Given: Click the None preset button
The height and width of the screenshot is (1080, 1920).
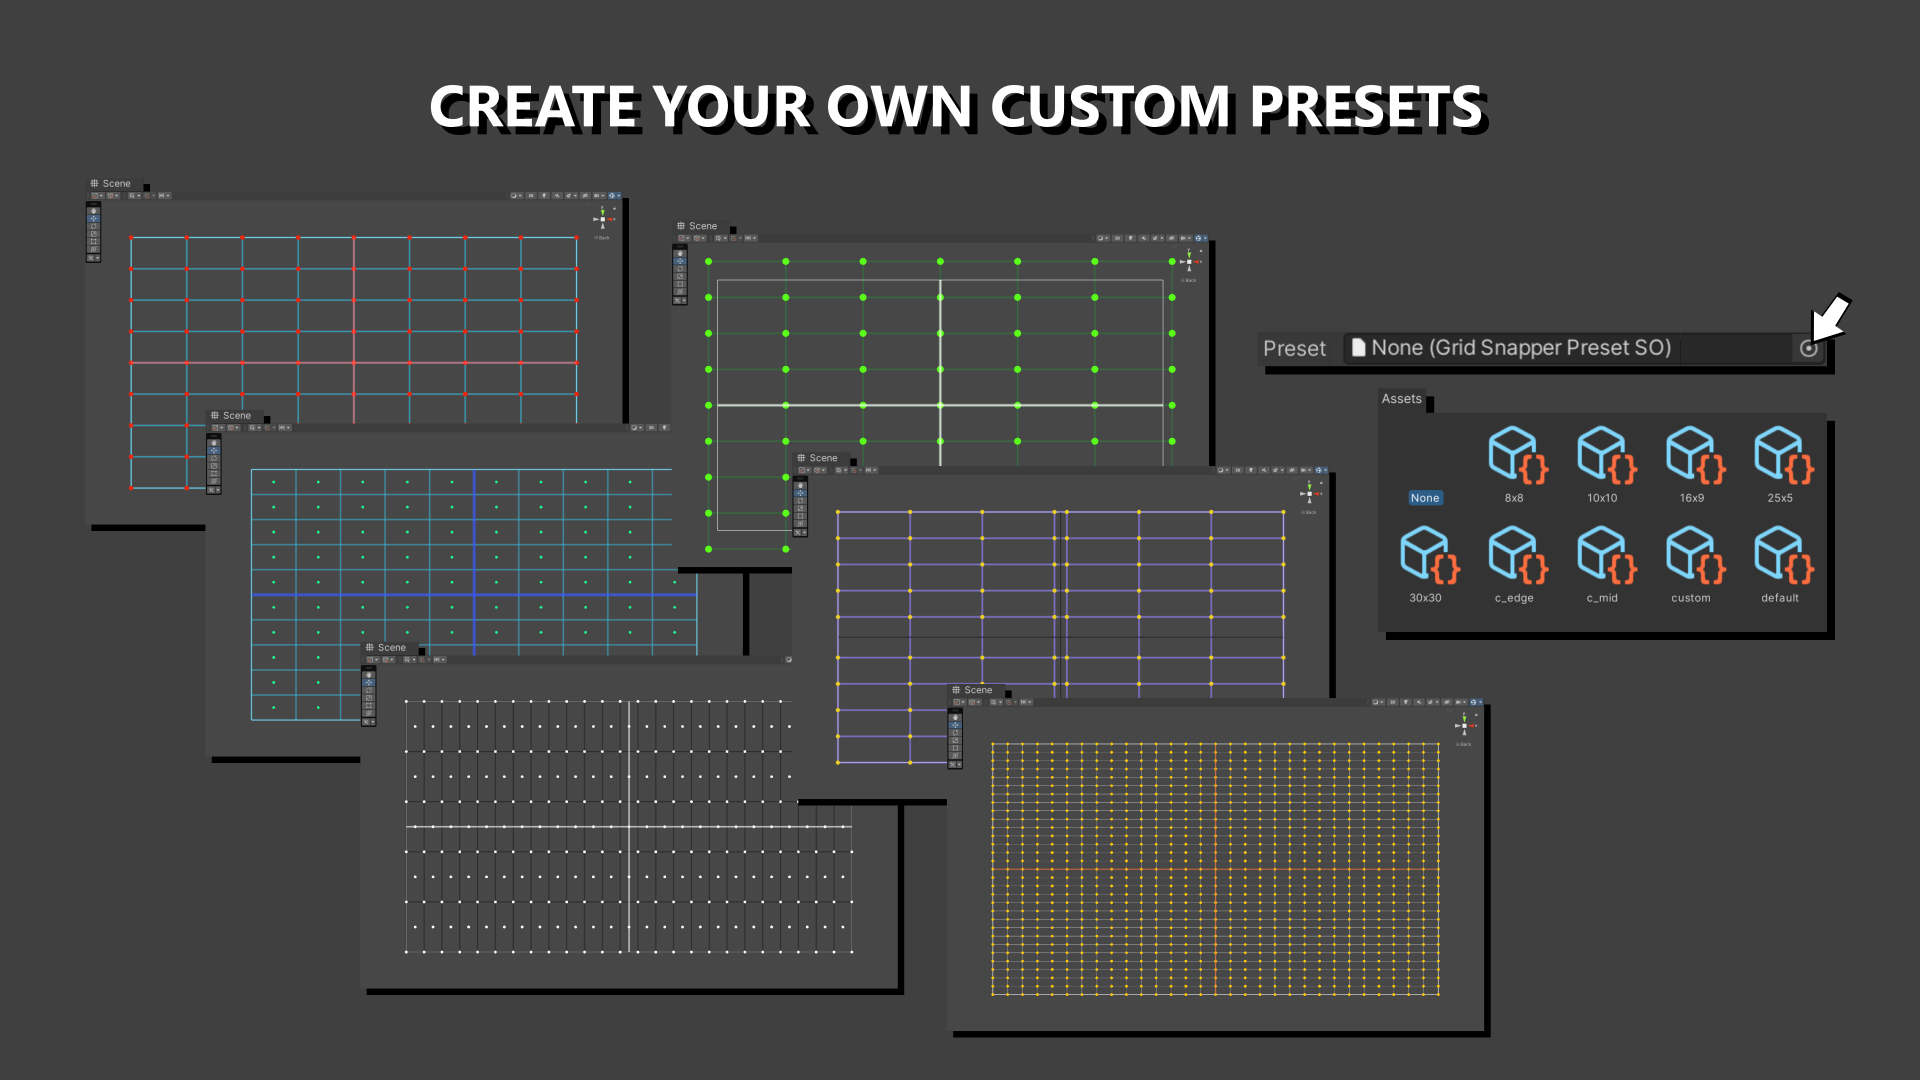Looking at the screenshot, I should coord(1425,497).
